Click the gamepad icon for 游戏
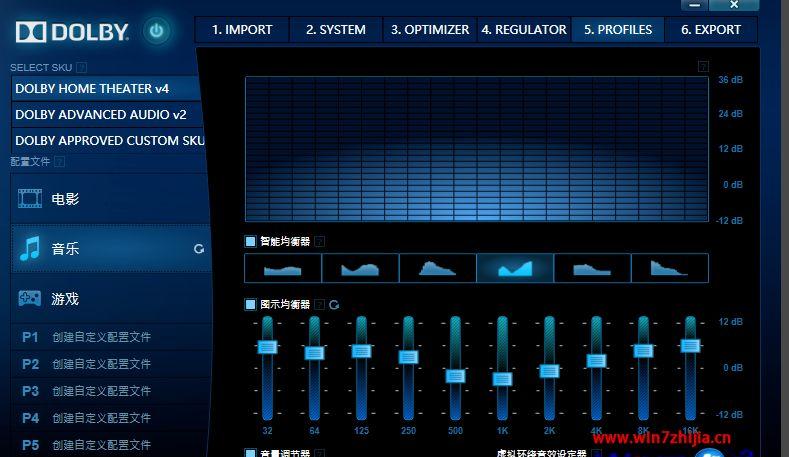 (x=30, y=298)
